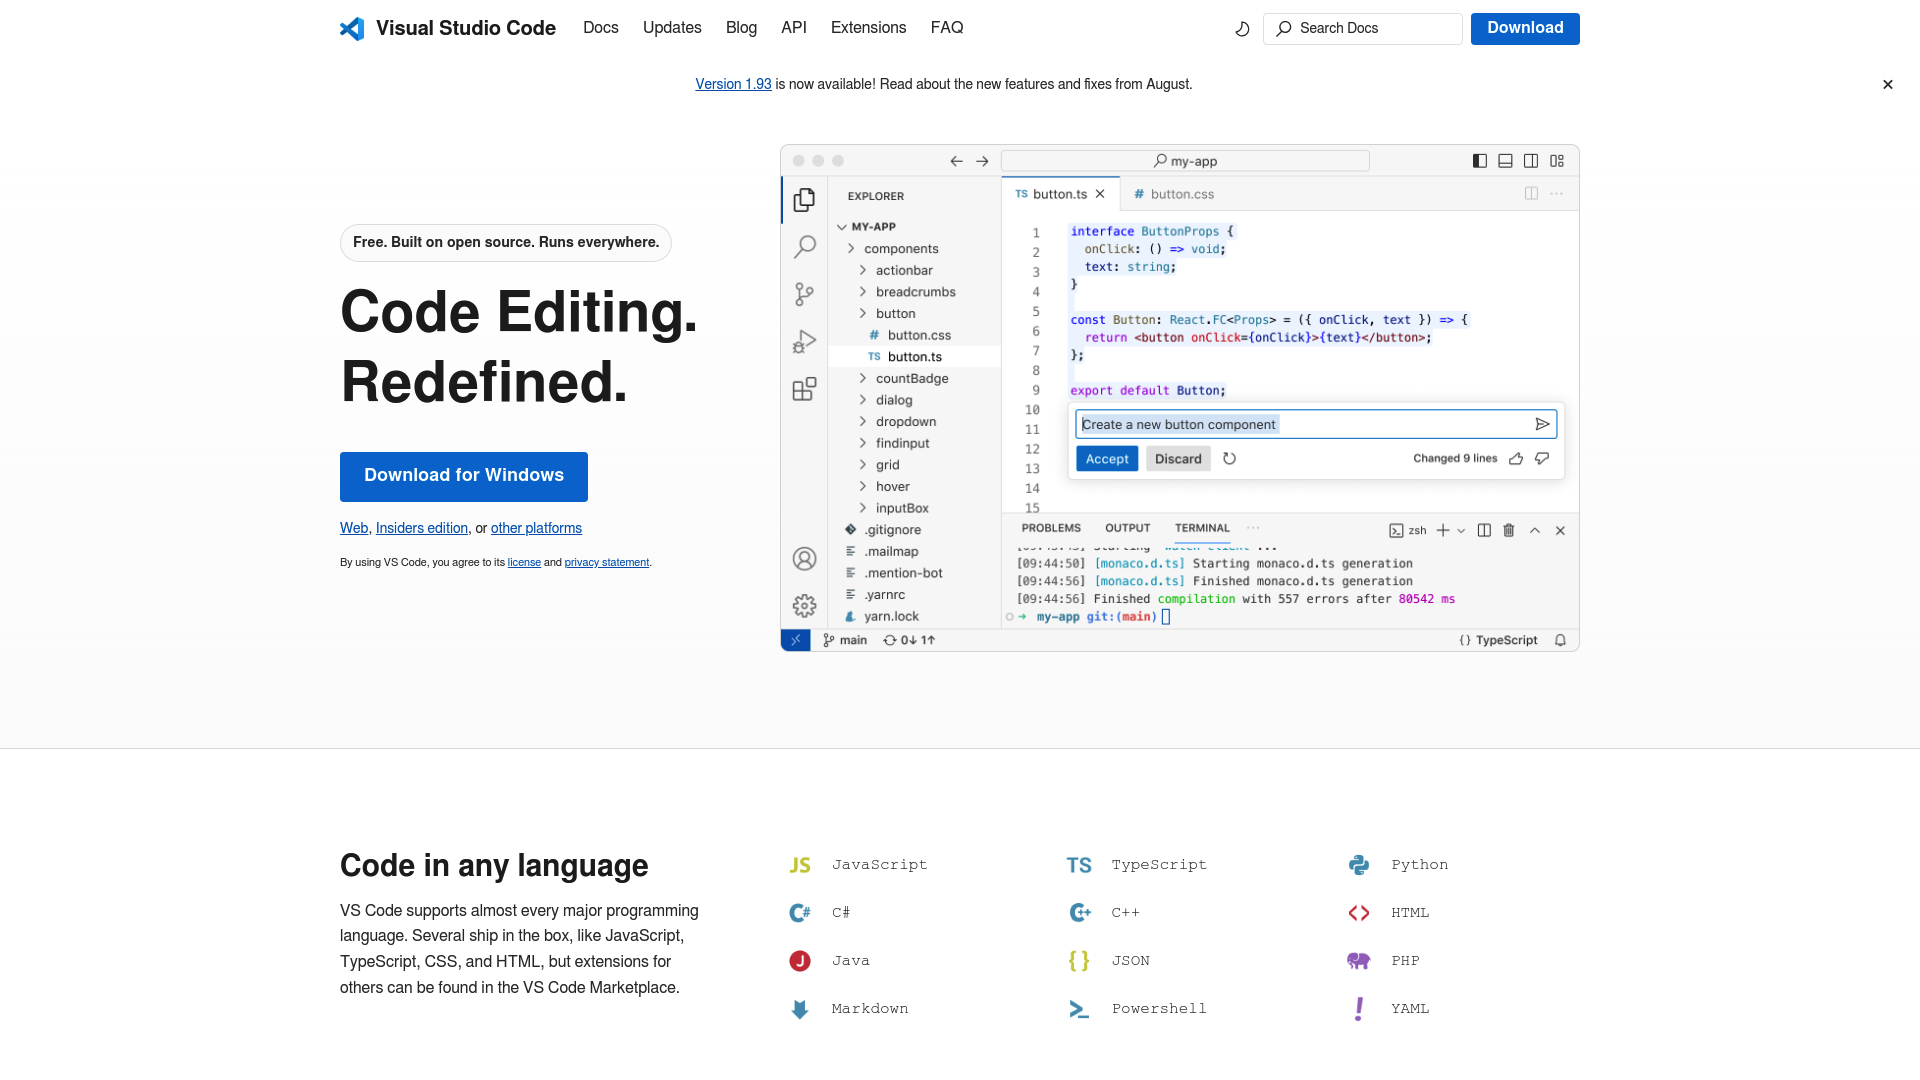
Task: Expand the countBadge folder
Action: pyautogui.click(x=912, y=379)
